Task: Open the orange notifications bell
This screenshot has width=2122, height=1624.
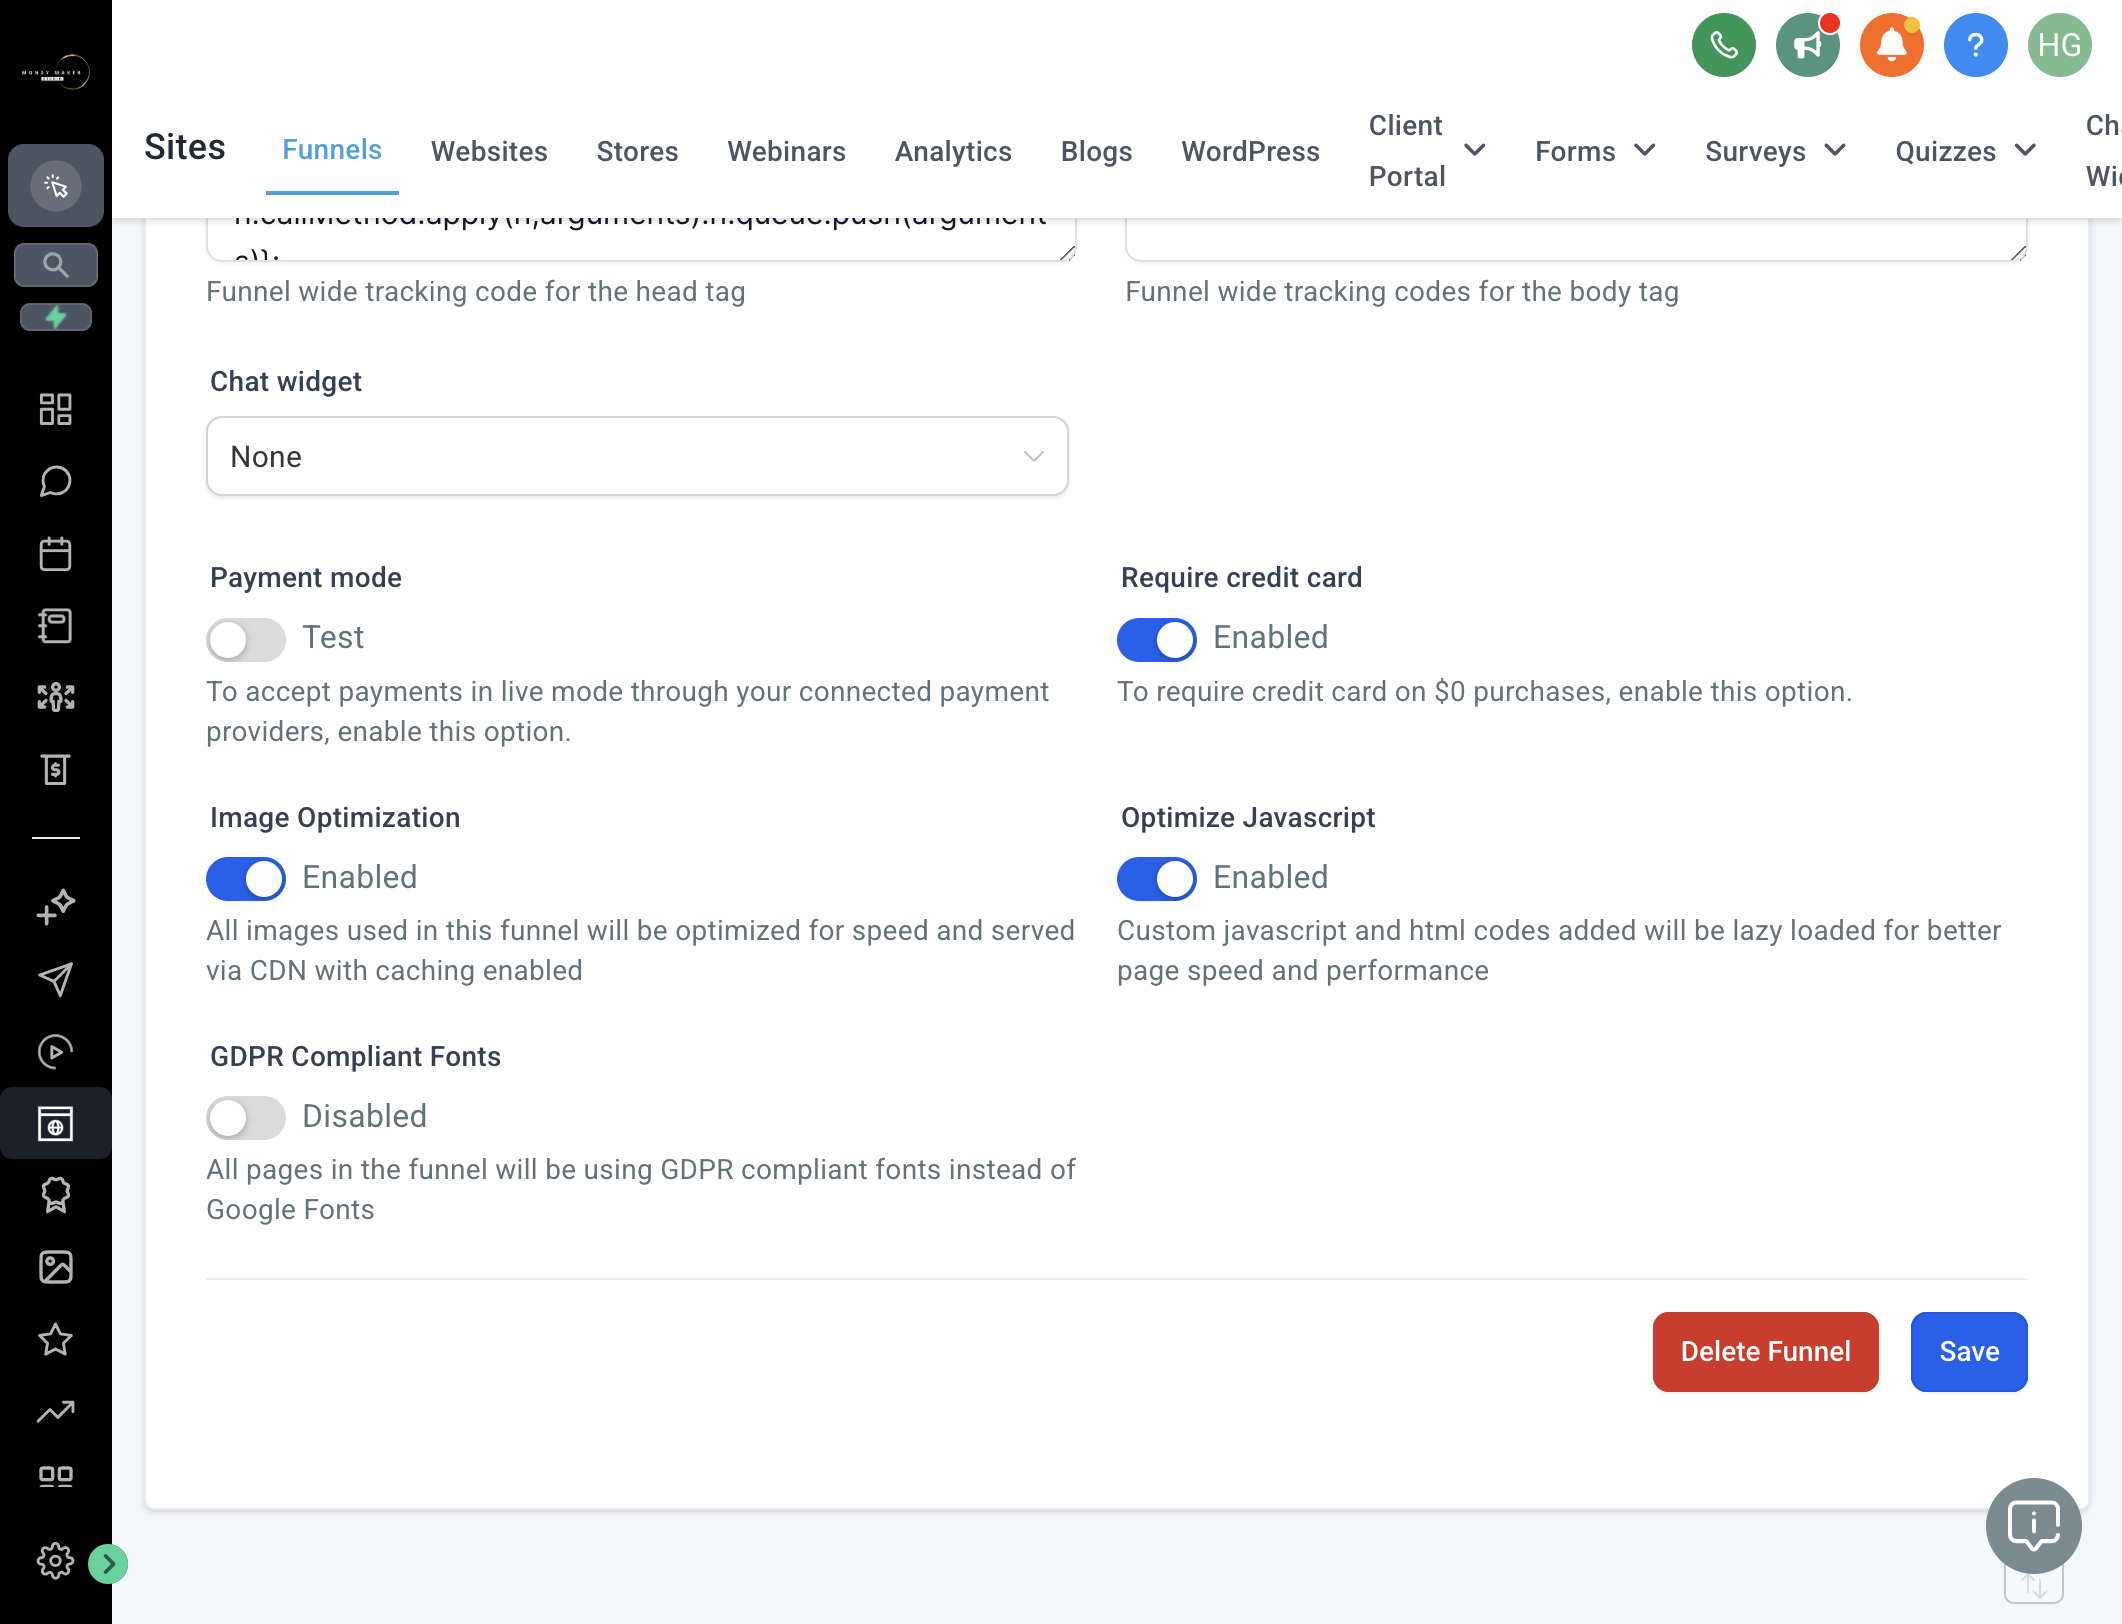Action: coord(1891,45)
